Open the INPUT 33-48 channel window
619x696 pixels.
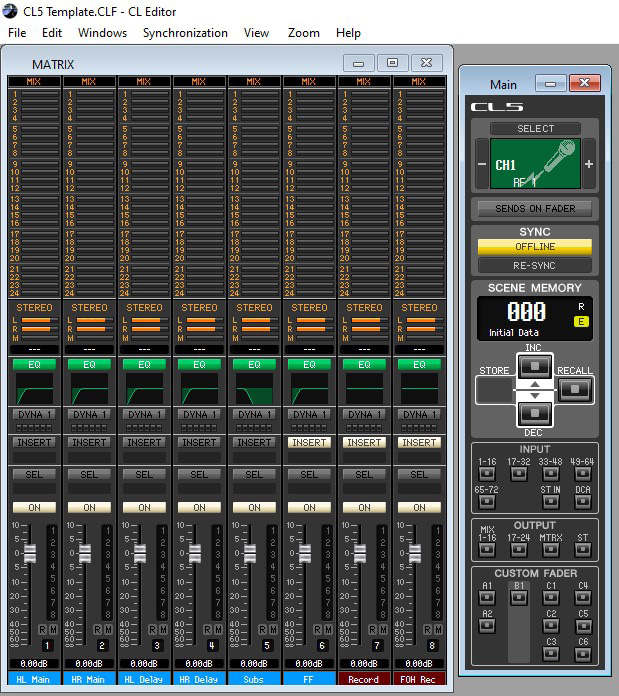click(x=551, y=474)
